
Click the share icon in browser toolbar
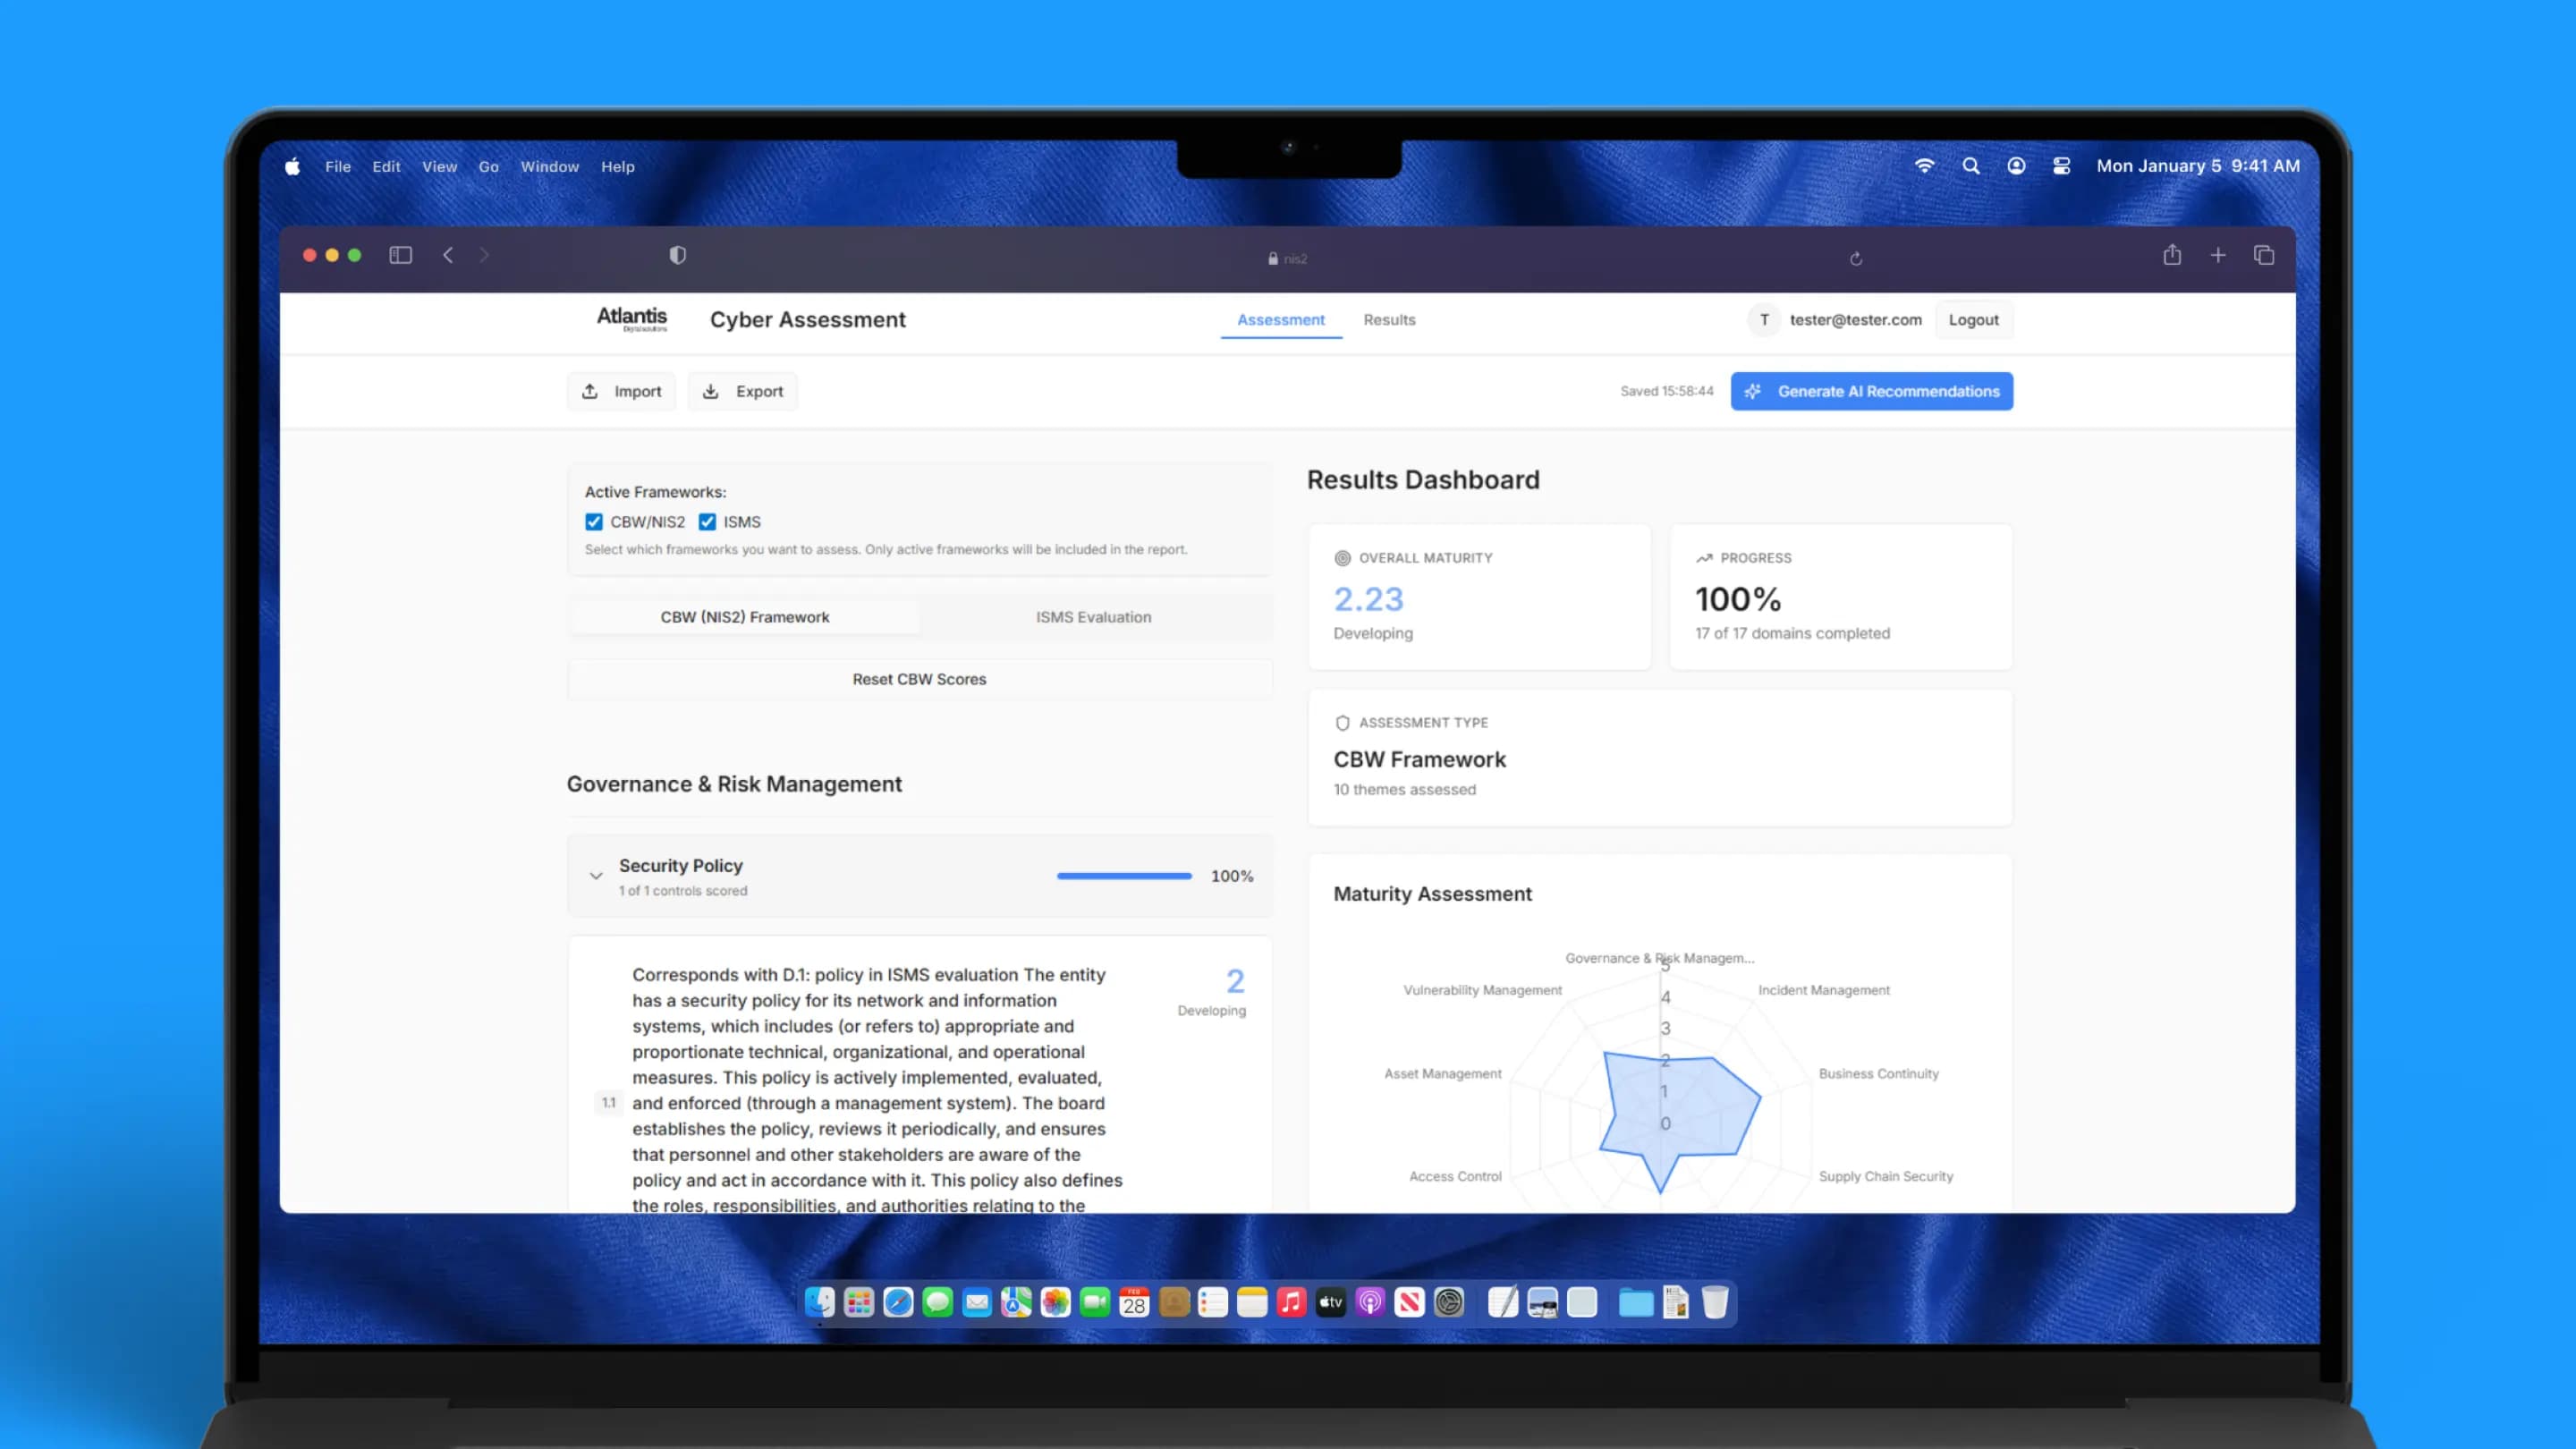click(2172, 255)
